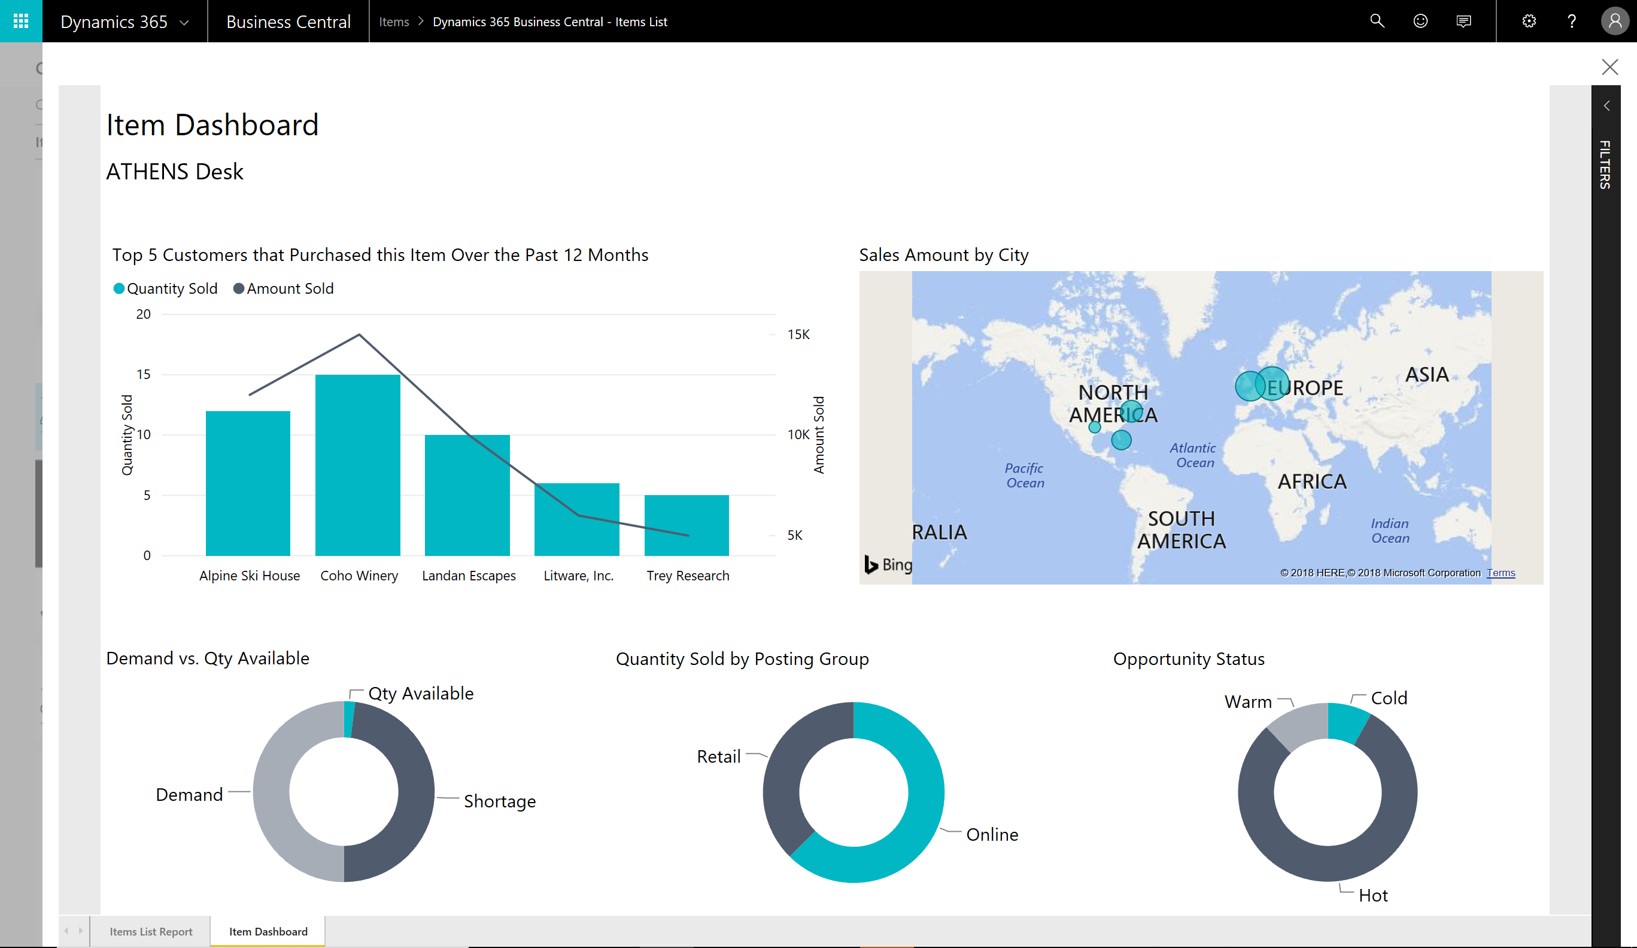Select the Landan Escapes bar
The image size is (1637, 948).
click(x=467, y=495)
